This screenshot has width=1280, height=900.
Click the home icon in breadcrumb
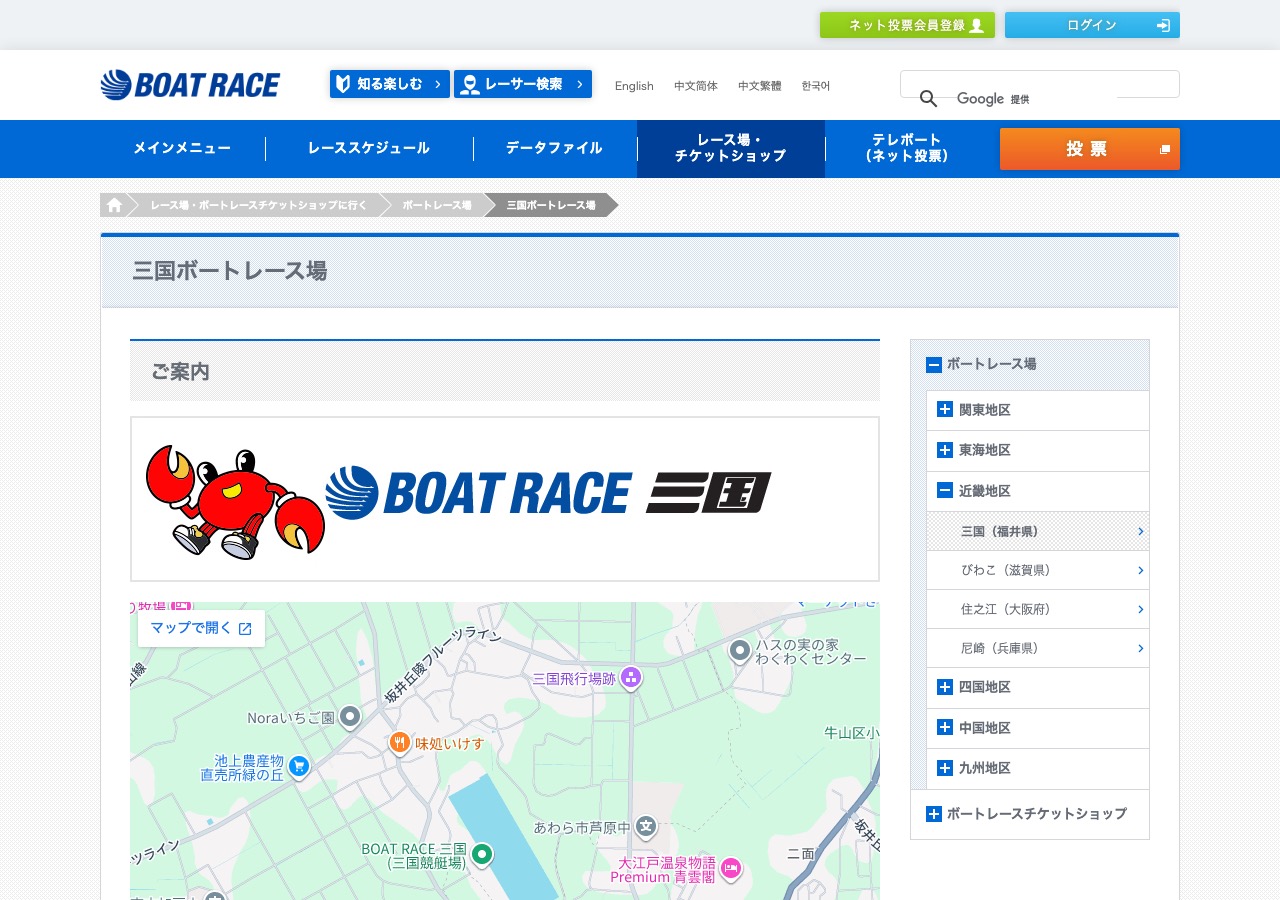point(114,205)
